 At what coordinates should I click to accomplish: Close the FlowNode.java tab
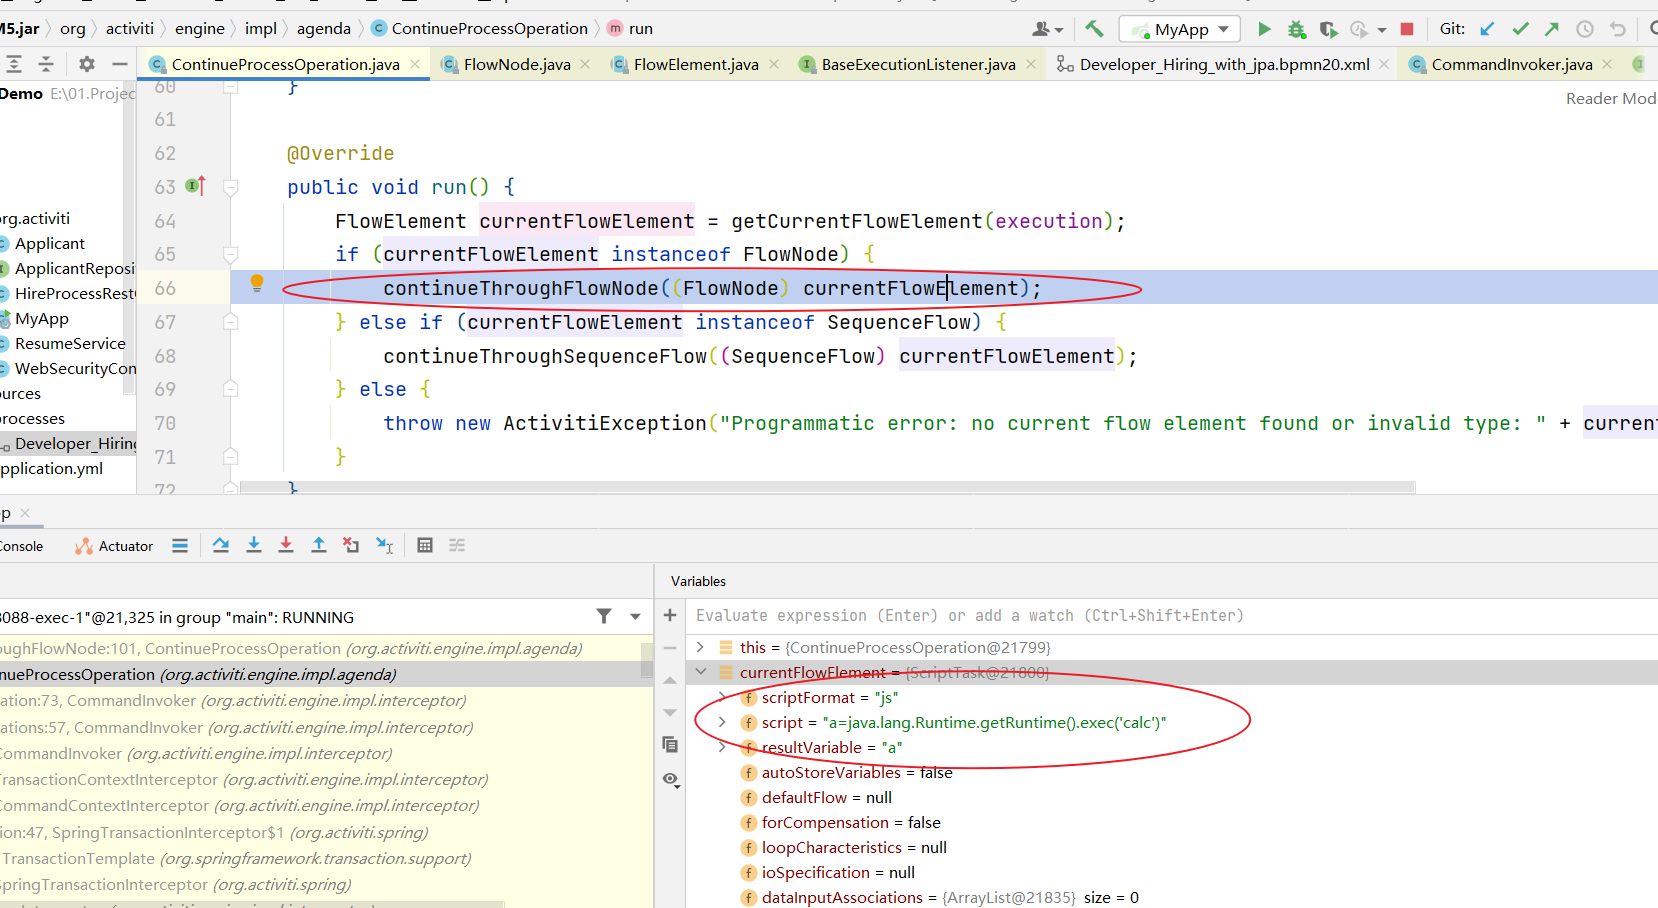click(x=585, y=64)
